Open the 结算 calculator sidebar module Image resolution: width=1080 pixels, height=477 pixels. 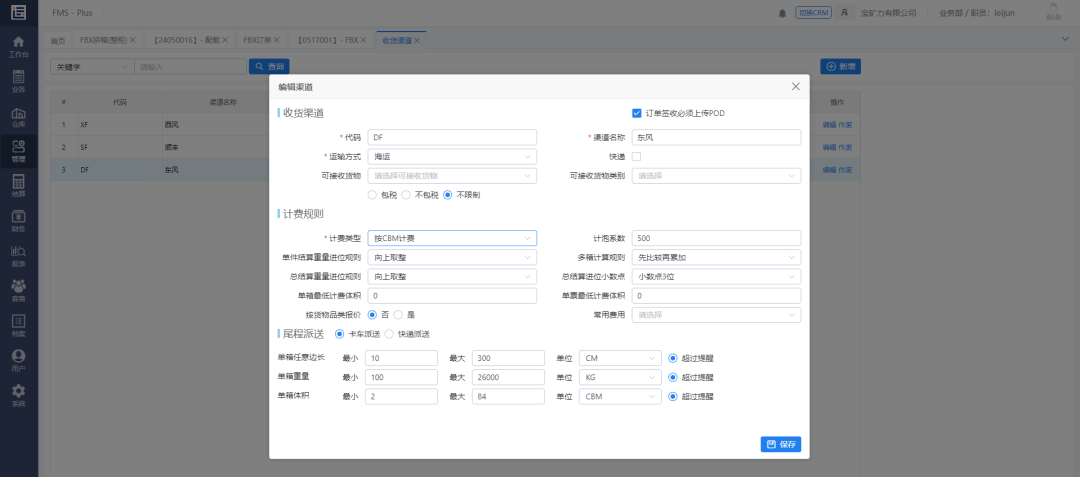tap(19, 187)
